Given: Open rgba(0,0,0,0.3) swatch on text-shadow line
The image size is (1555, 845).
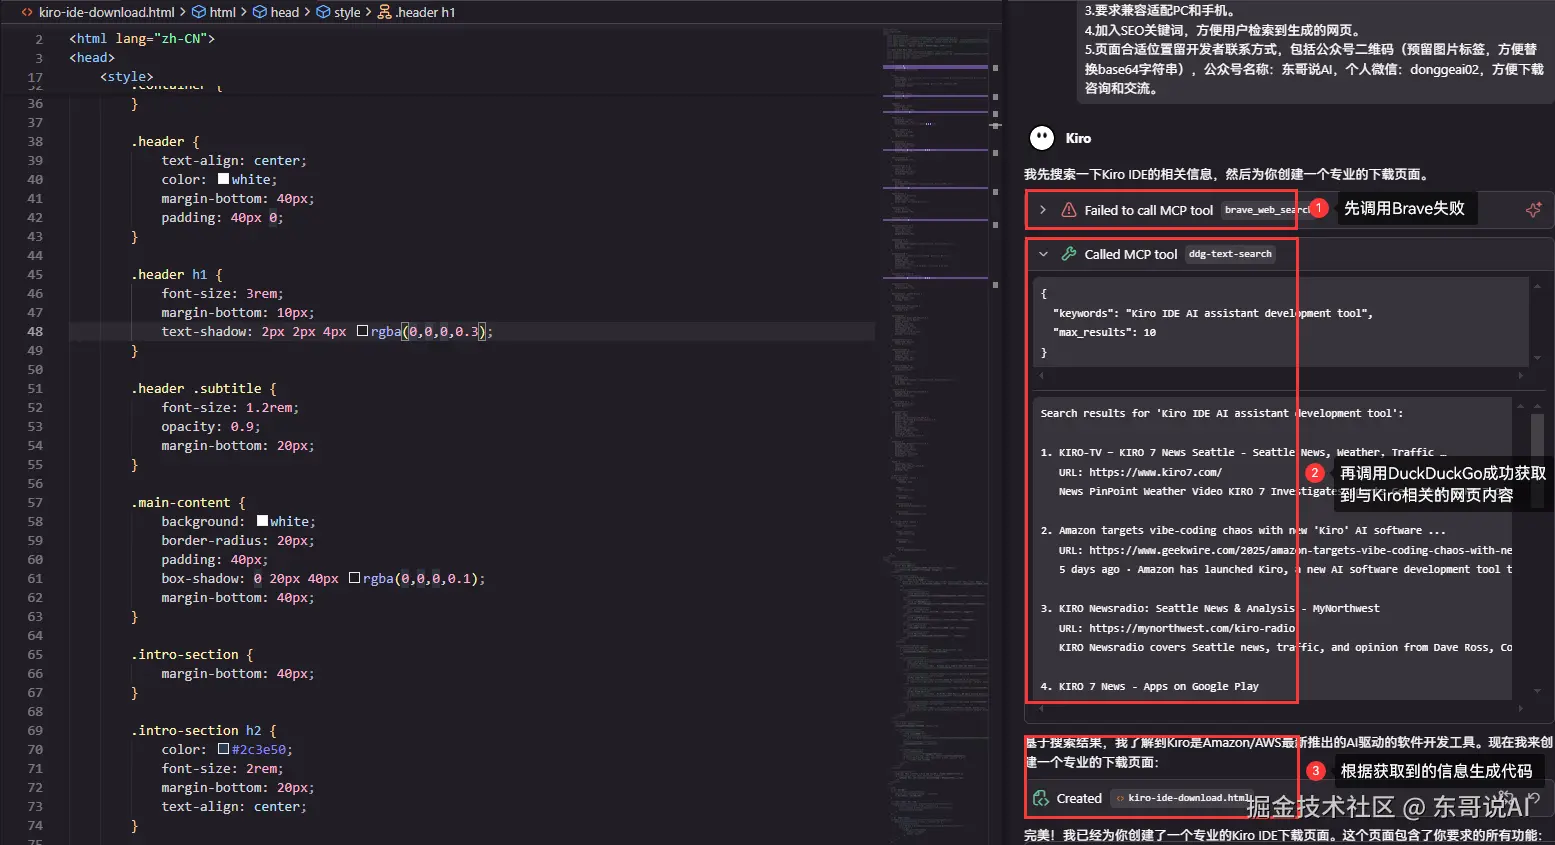Looking at the screenshot, I should coord(362,331).
